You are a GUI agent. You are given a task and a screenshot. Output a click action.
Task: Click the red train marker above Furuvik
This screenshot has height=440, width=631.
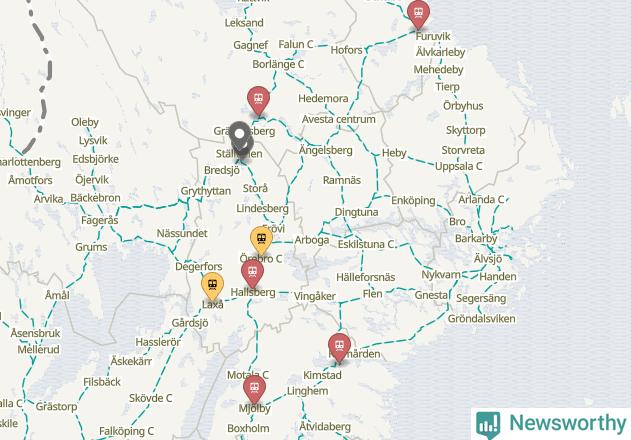418,14
